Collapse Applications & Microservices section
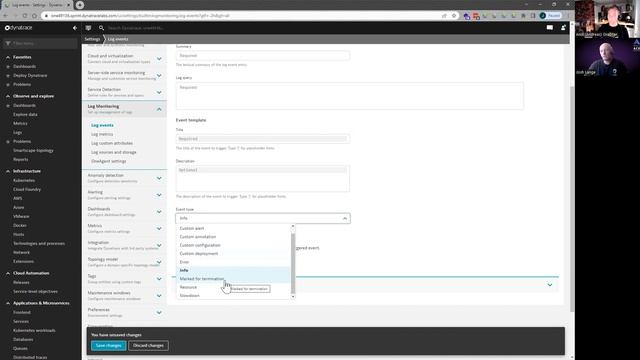This screenshot has height=360, width=640. (x=8, y=303)
